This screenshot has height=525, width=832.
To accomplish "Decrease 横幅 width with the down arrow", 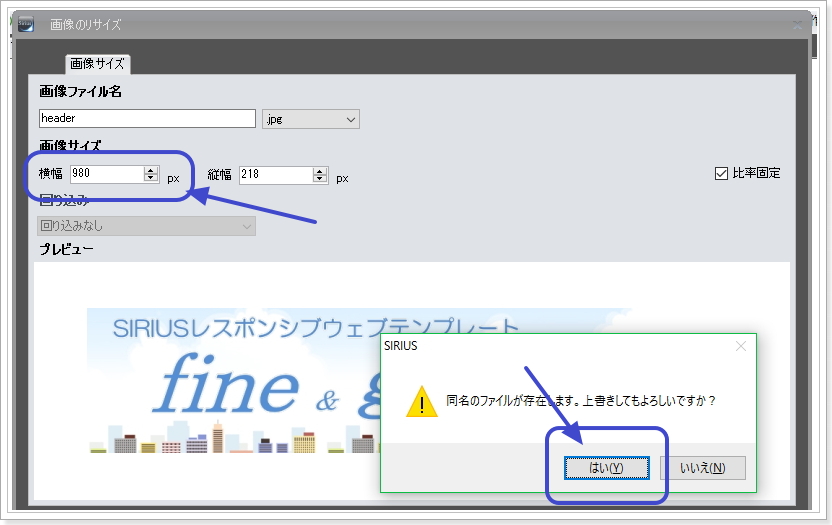I will (x=151, y=178).
